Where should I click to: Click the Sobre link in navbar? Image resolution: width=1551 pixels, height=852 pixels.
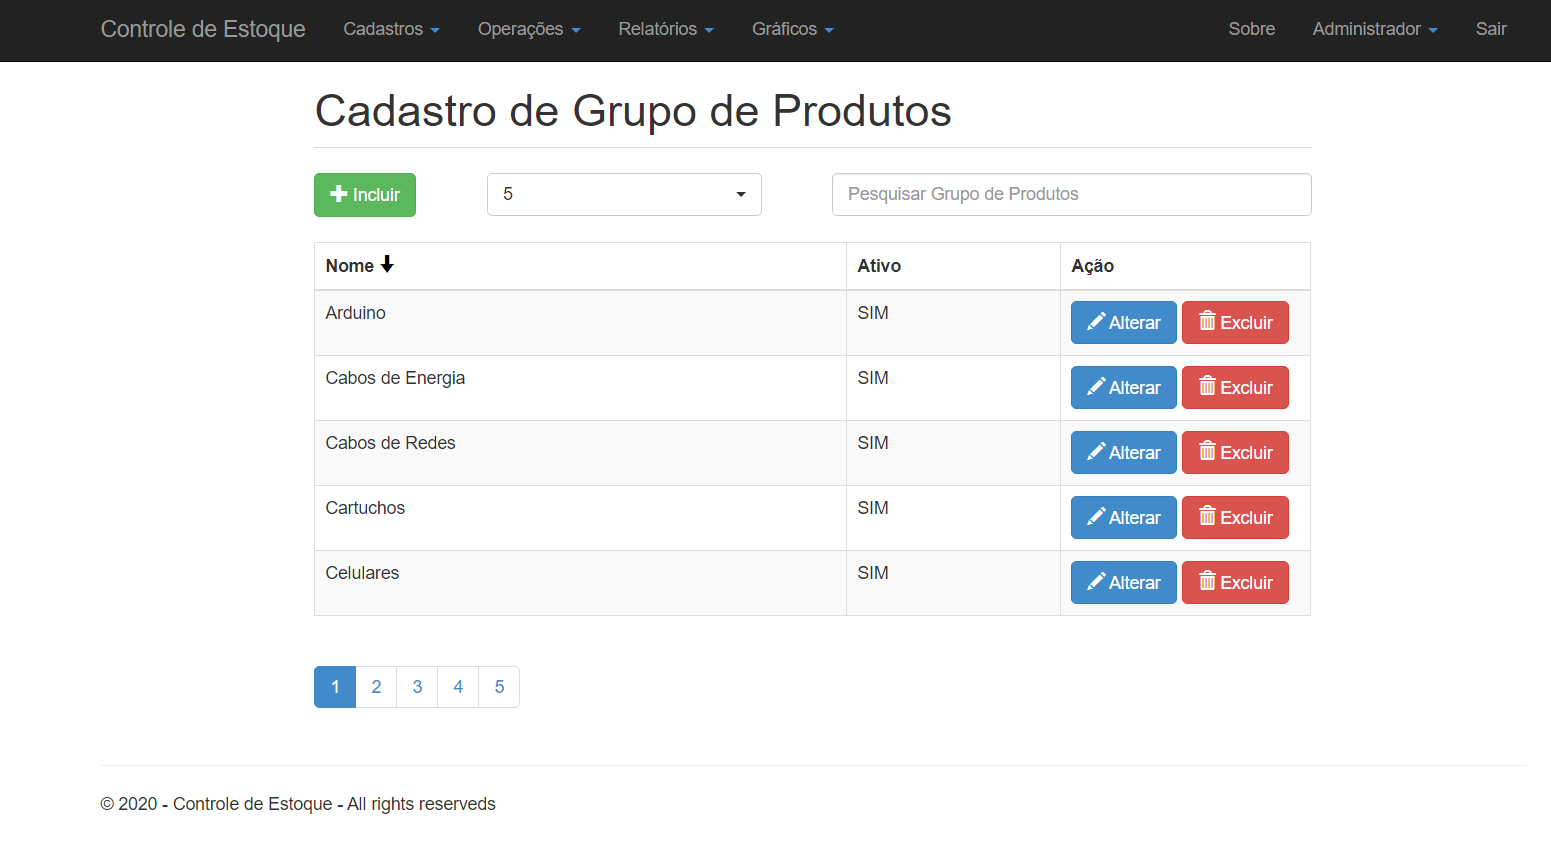pyautogui.click(x=1251, y=29)
